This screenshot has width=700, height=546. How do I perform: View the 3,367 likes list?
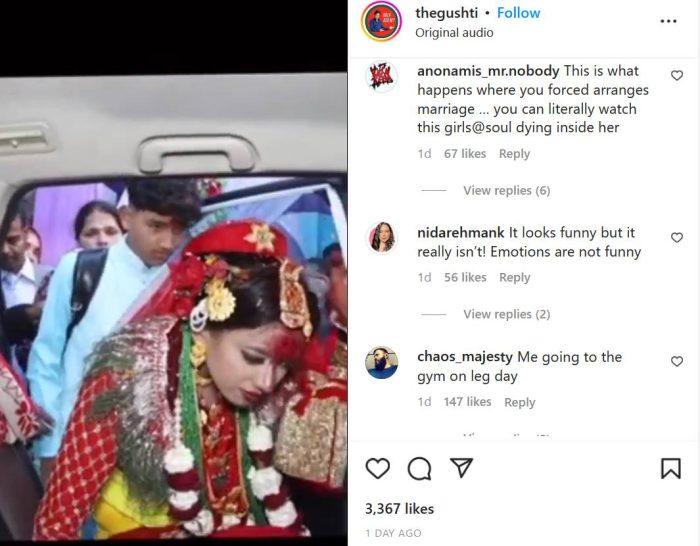coord(400,509)
